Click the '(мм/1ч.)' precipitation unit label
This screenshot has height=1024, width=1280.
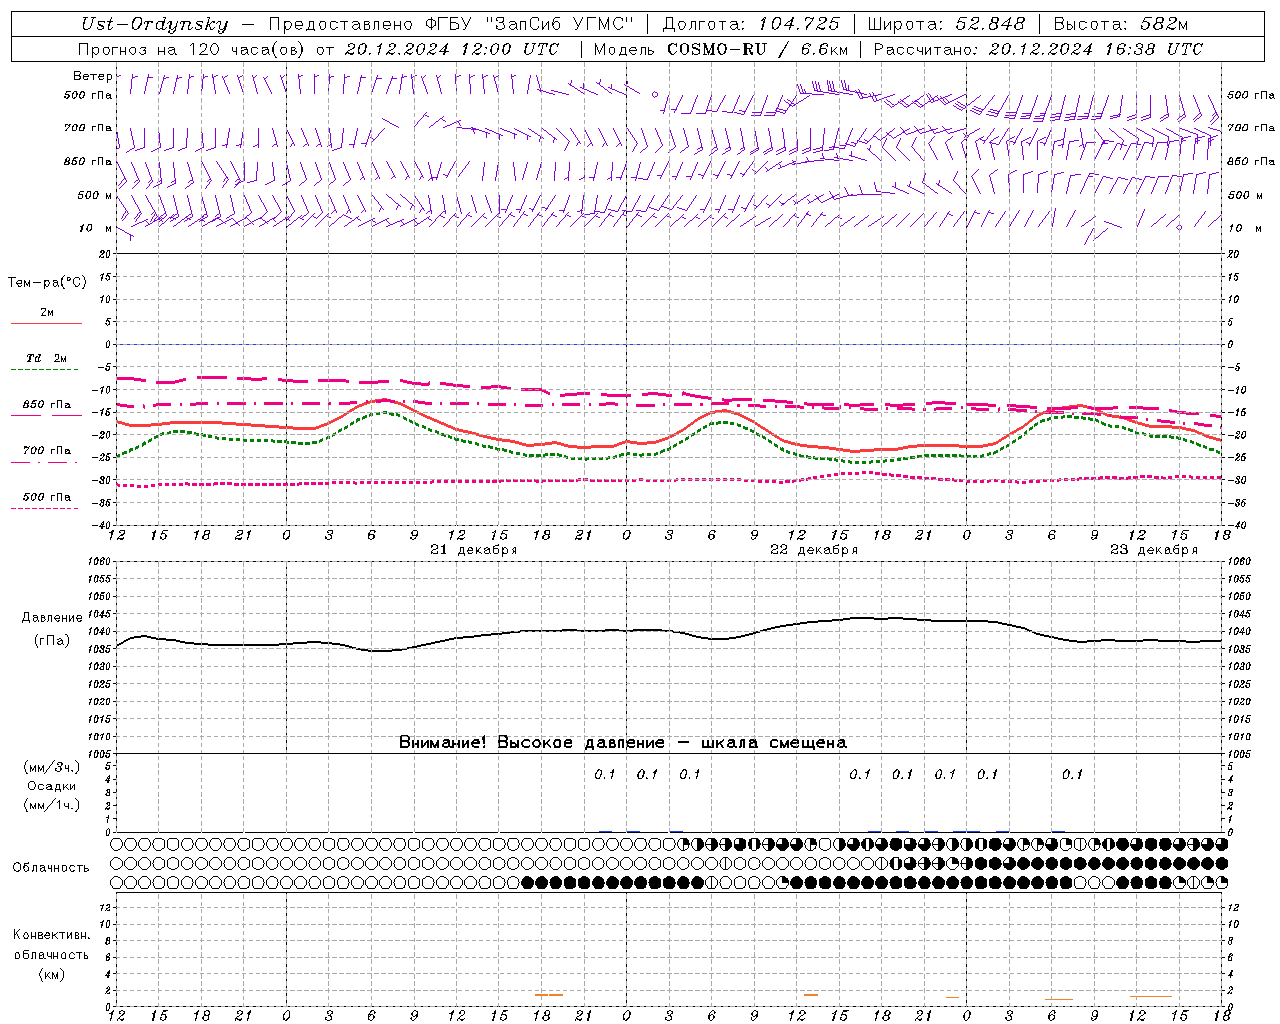(x=52, y=805)
